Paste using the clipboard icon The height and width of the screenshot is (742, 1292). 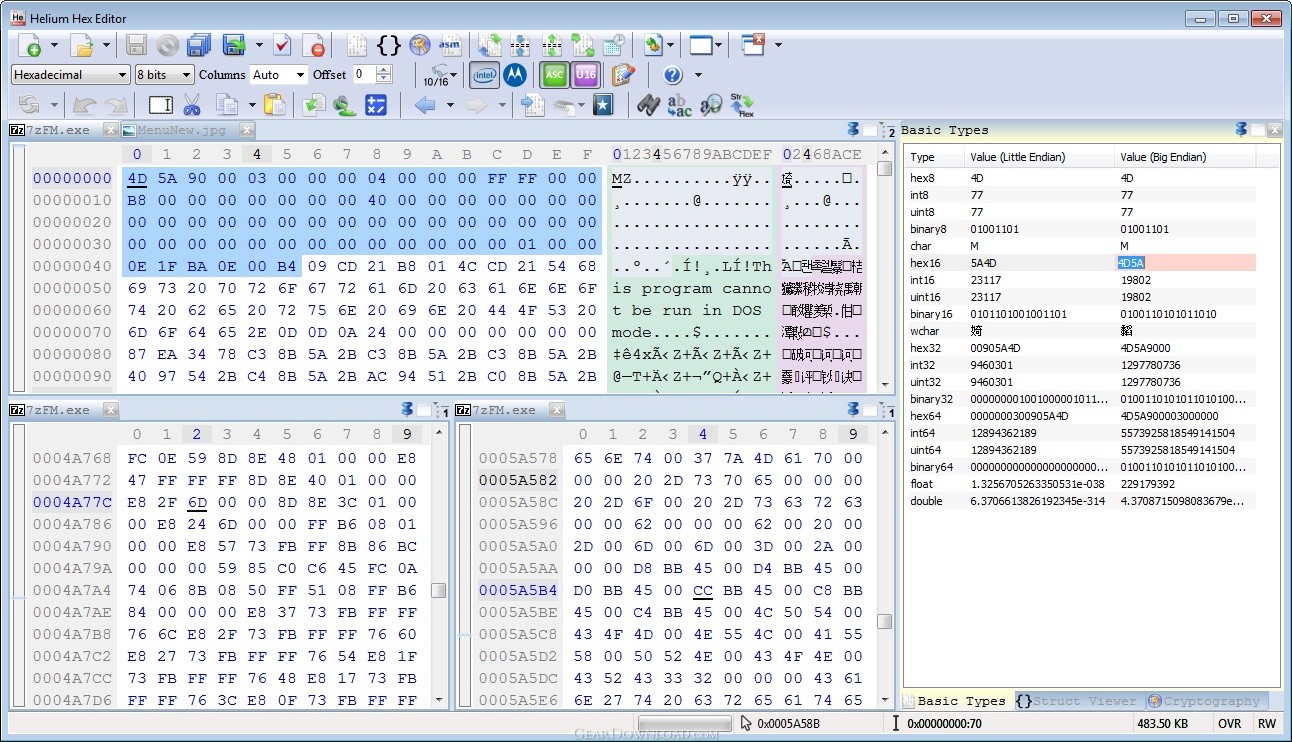(275, 105)
